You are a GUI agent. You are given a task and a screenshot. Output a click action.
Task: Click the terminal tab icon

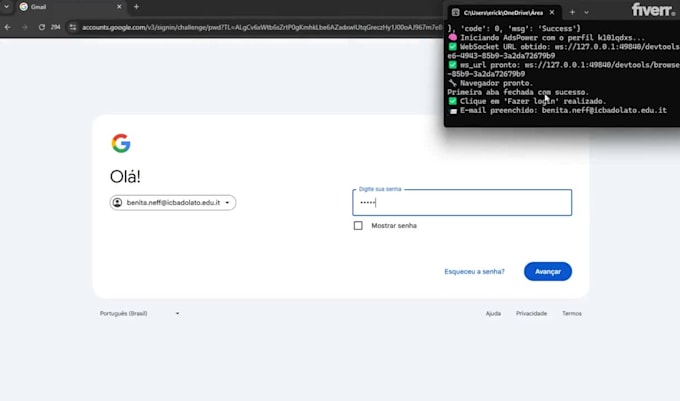pos(455,13)
